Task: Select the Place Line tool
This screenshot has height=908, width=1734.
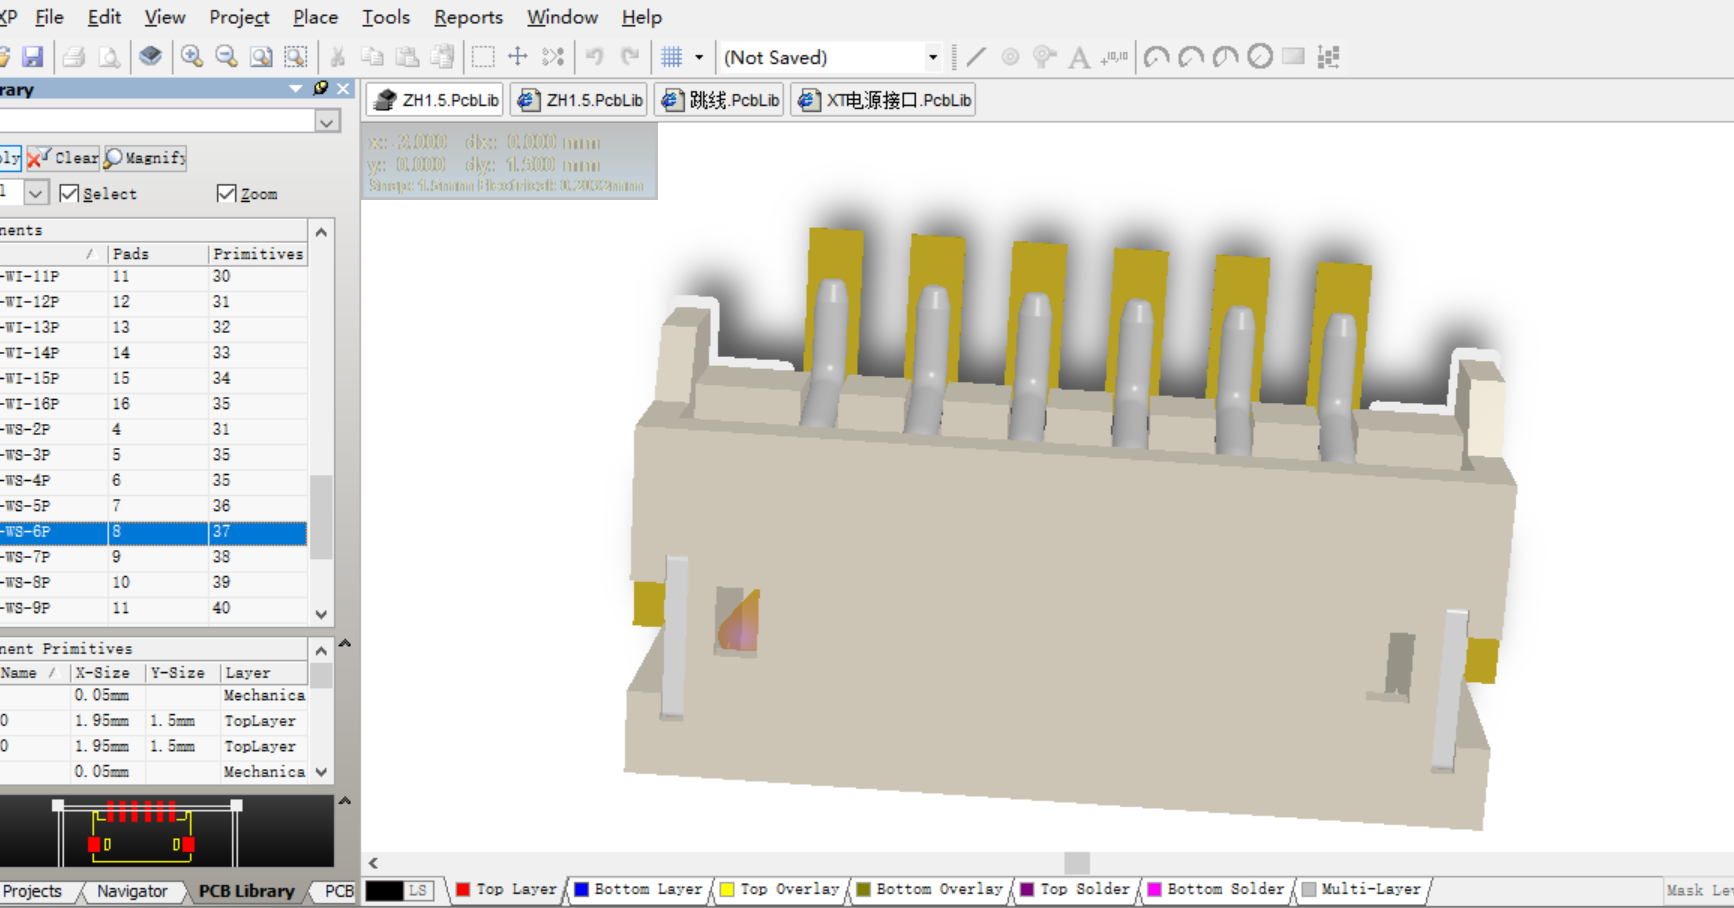Action: click(976, 57)
